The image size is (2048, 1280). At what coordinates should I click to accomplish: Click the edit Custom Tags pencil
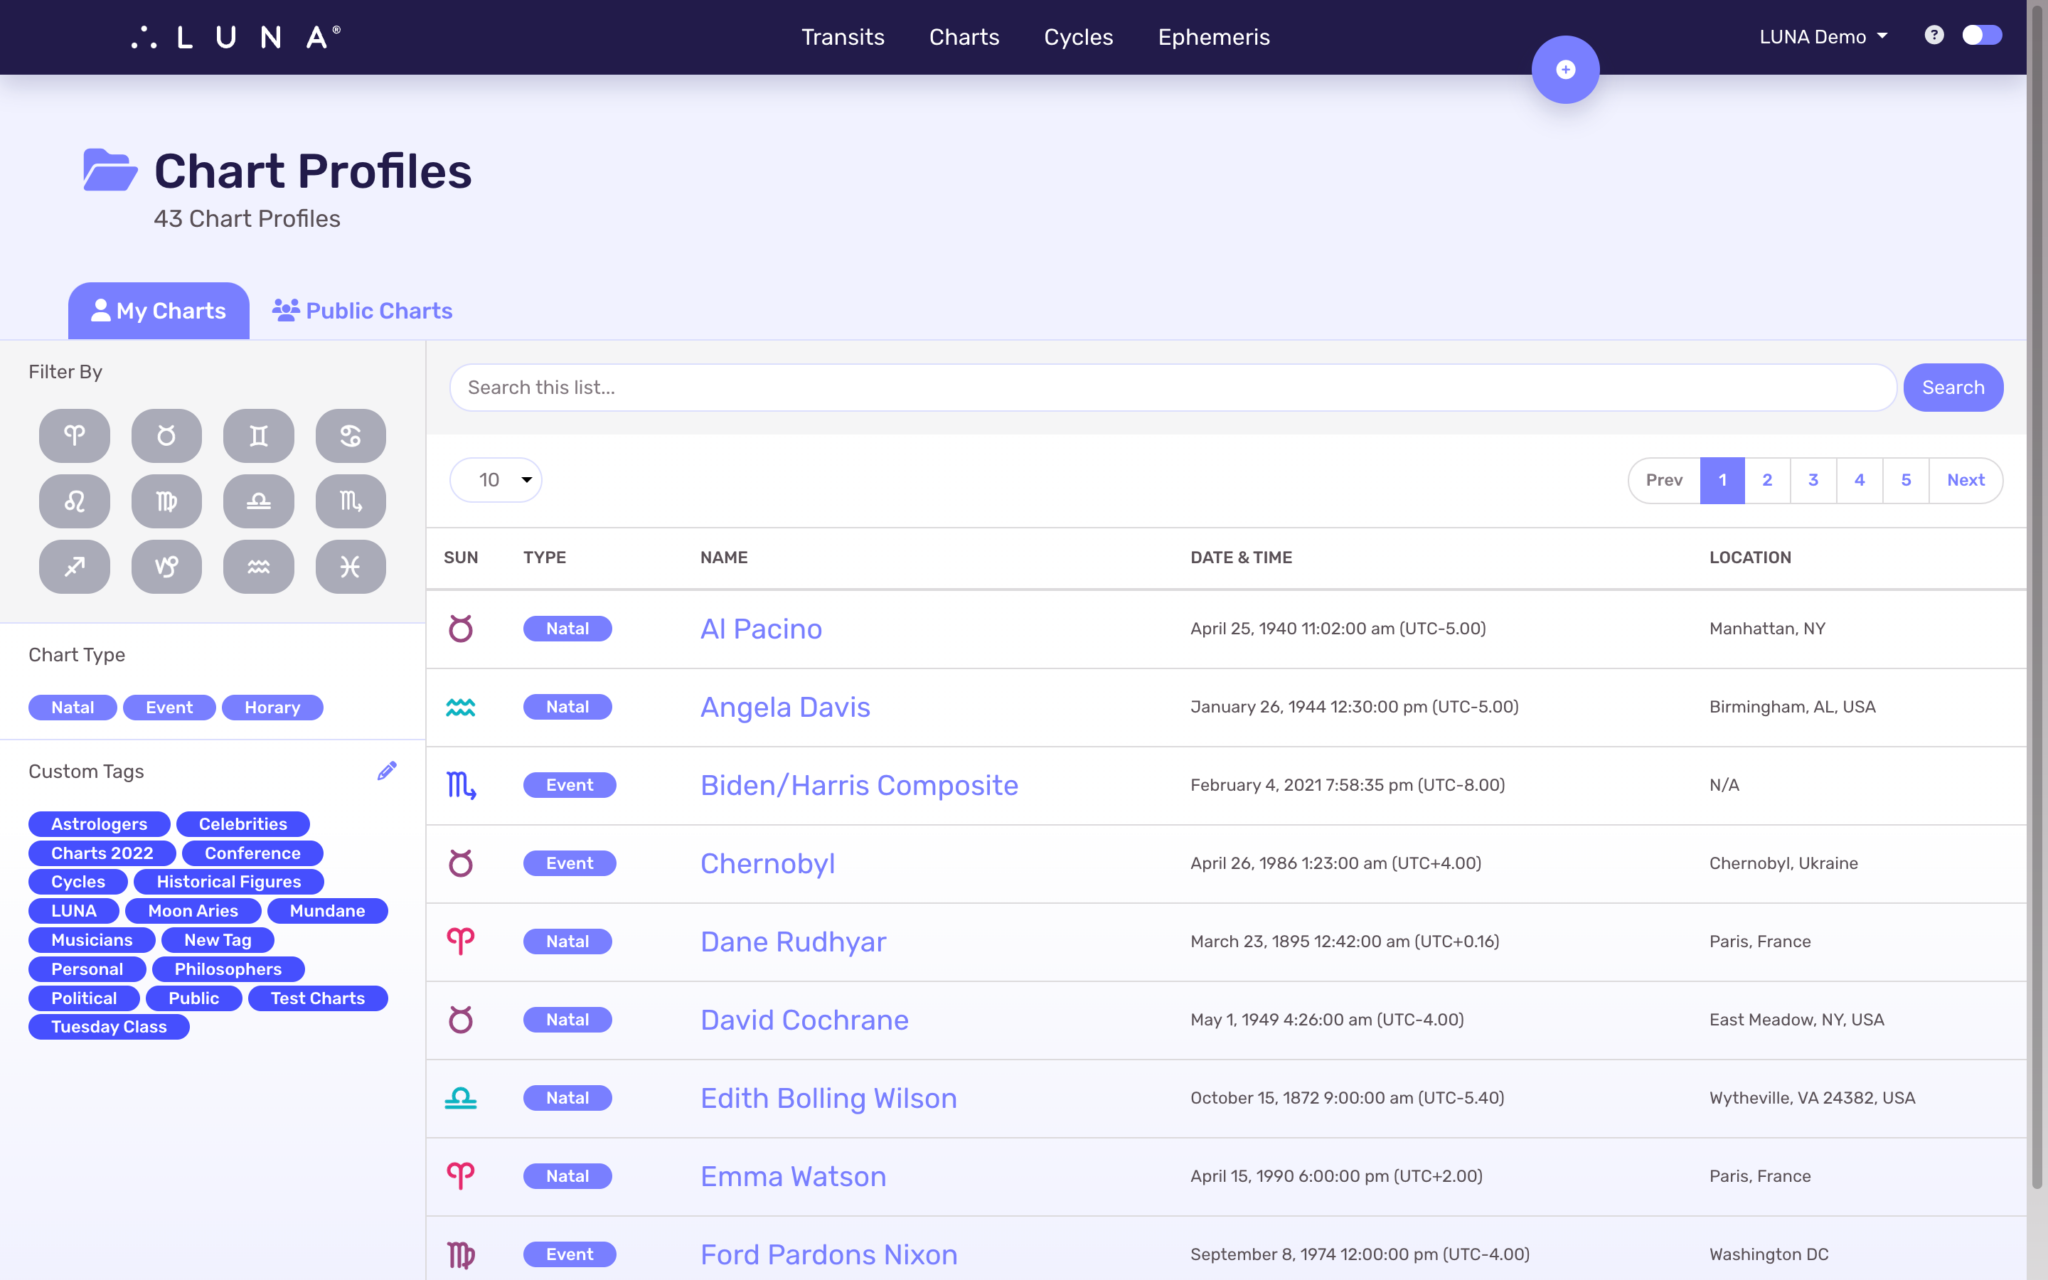[387, 771]
